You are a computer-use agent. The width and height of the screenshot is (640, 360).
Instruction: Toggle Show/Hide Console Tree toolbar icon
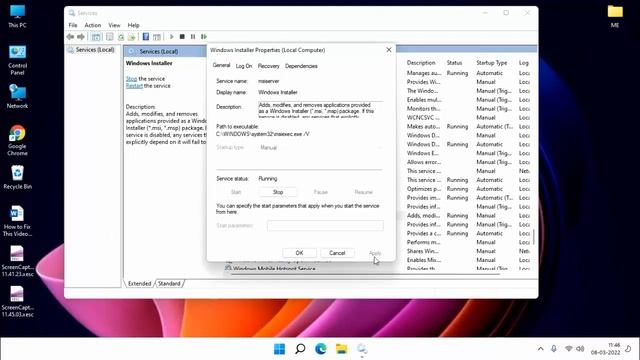(96, 37)
